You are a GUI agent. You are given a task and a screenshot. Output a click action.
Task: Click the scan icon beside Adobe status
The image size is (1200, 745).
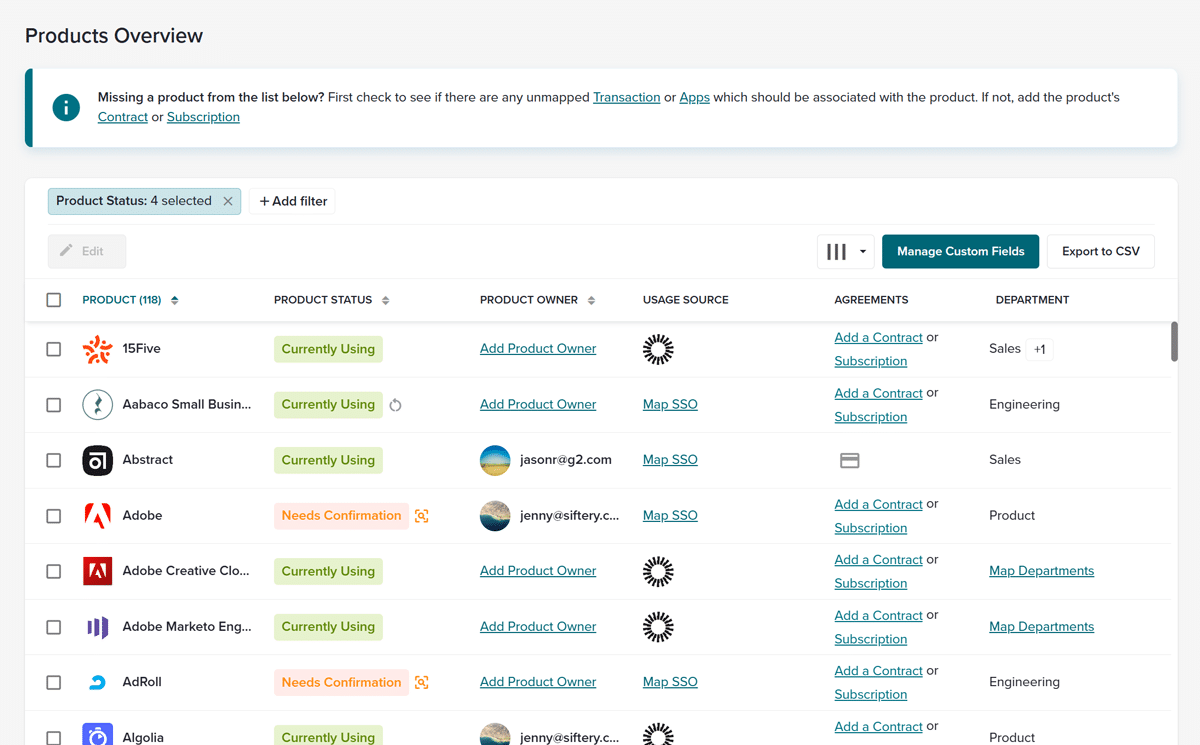point(422,516)
